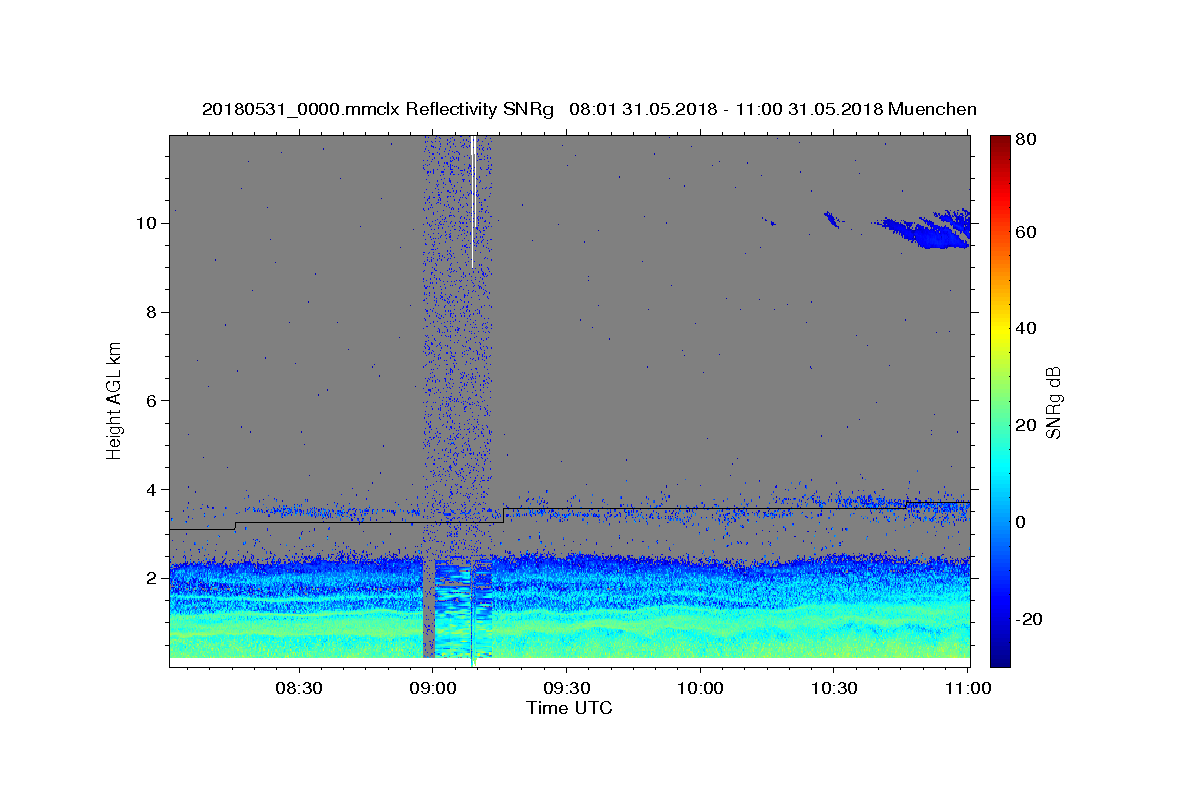1200x800 pixels.
Task: Click the Time UTC axis title
Action: [x=569, y=708]
